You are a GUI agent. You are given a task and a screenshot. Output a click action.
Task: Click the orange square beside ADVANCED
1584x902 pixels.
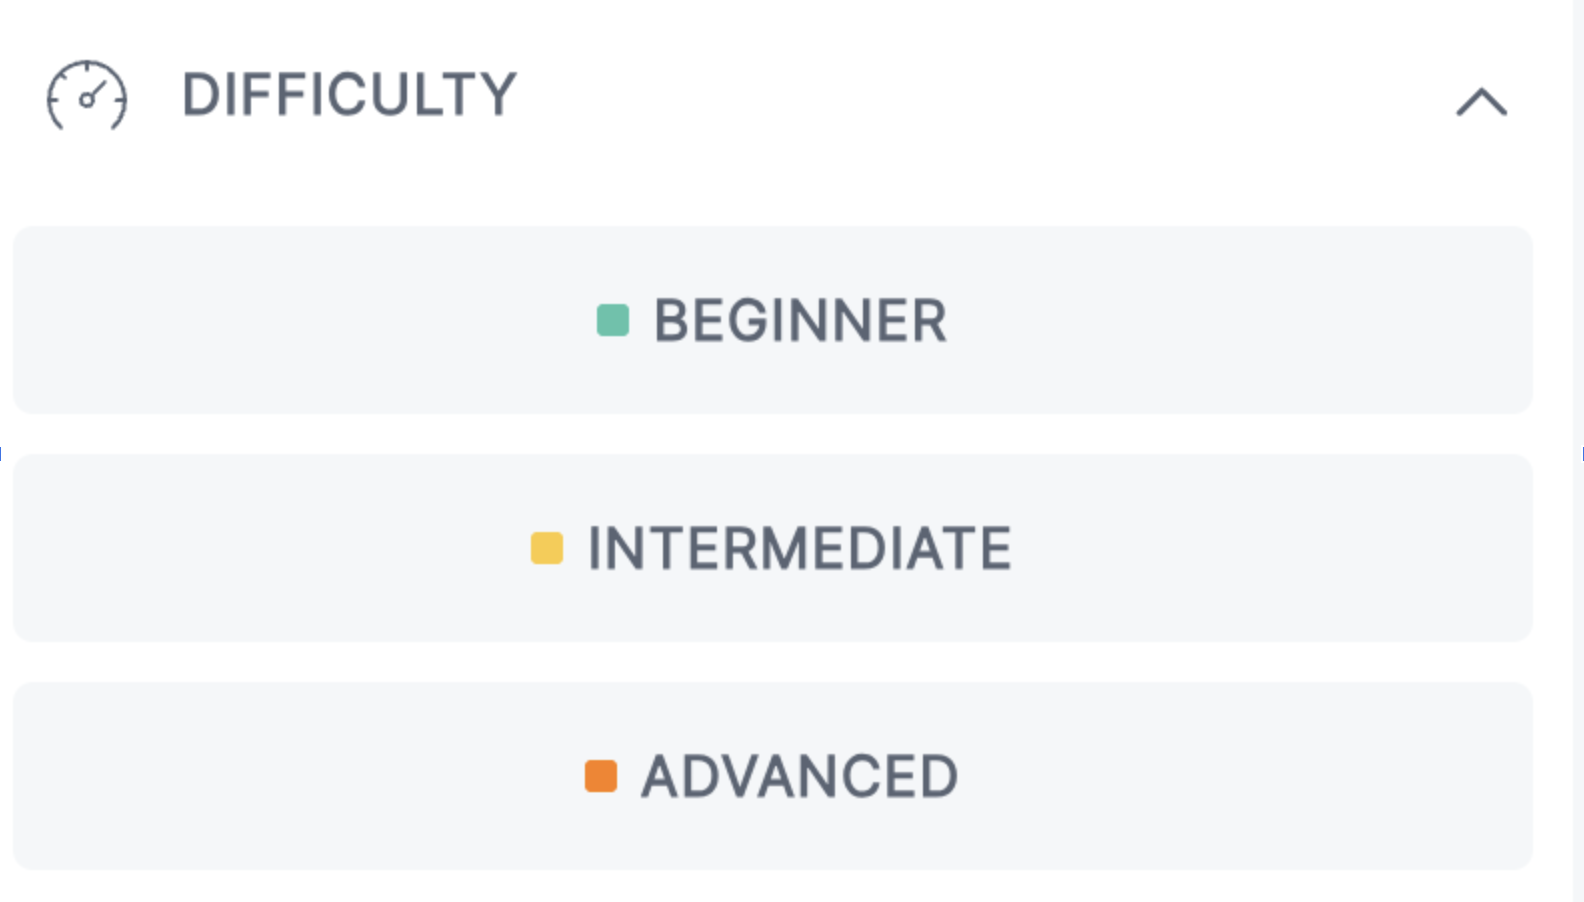coord(601,774)
